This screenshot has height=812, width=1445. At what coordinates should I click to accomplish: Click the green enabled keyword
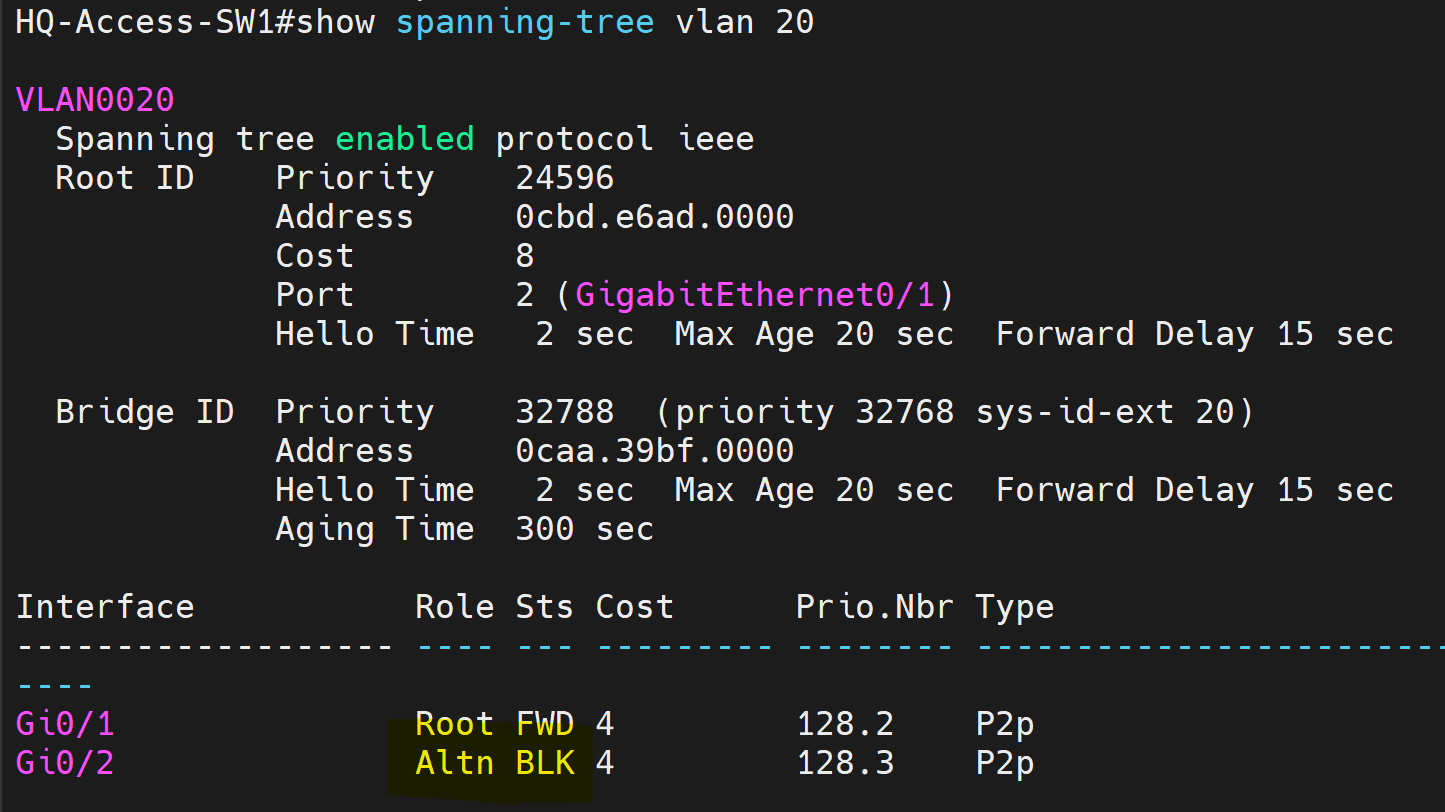[405, 139]
